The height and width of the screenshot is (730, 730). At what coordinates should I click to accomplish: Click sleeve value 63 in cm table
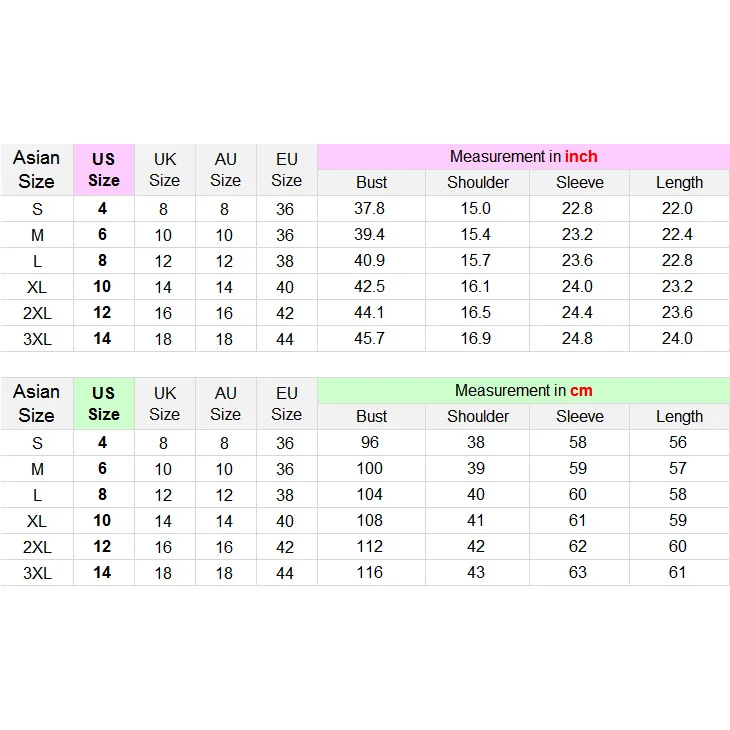579,572
